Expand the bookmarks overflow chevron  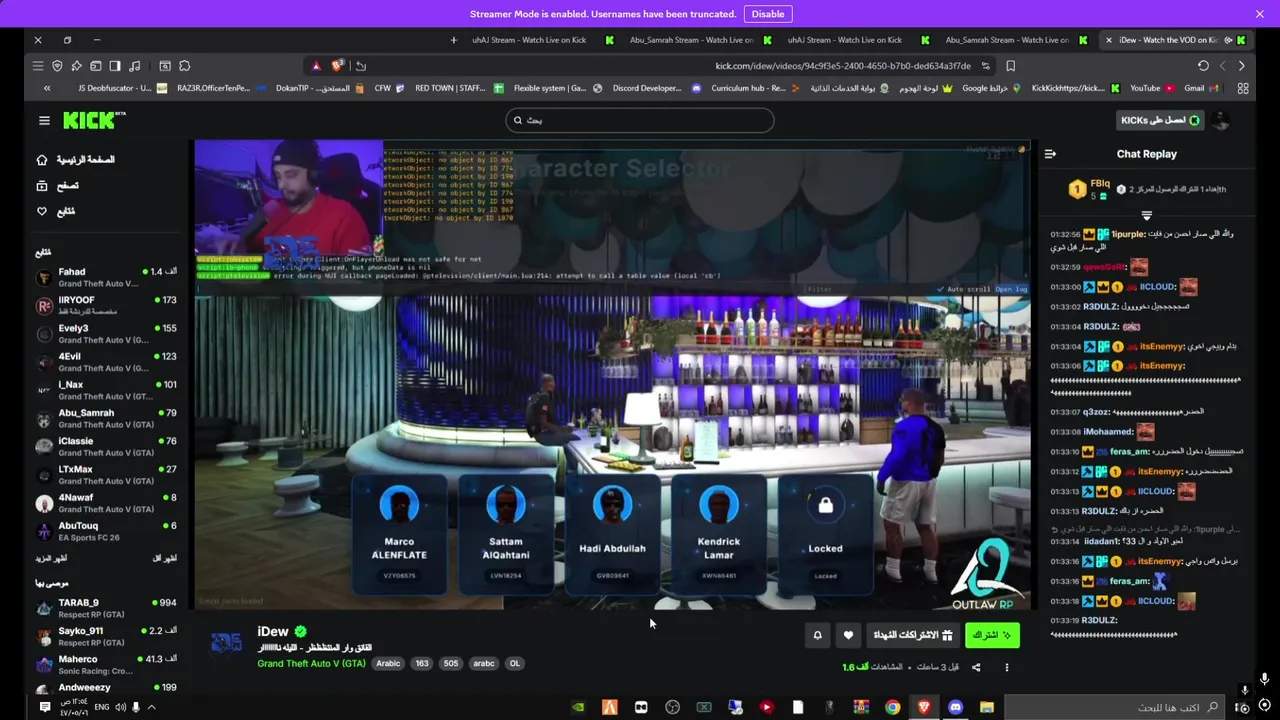pos(46,88)
